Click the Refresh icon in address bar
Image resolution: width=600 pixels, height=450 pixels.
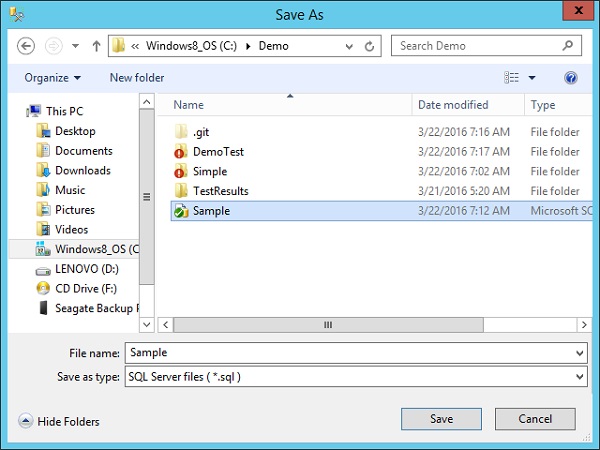[x=371, y=46]
